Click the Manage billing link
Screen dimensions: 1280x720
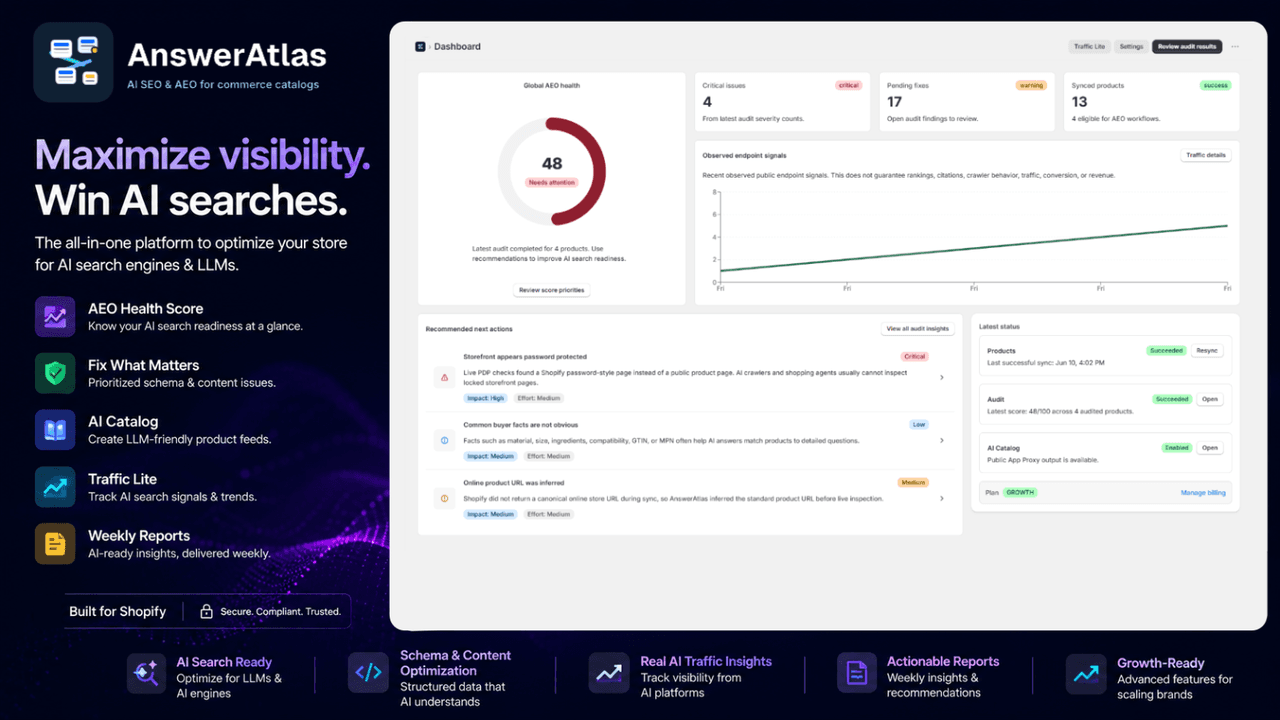pyautogui.click(x=1202, y=493)
